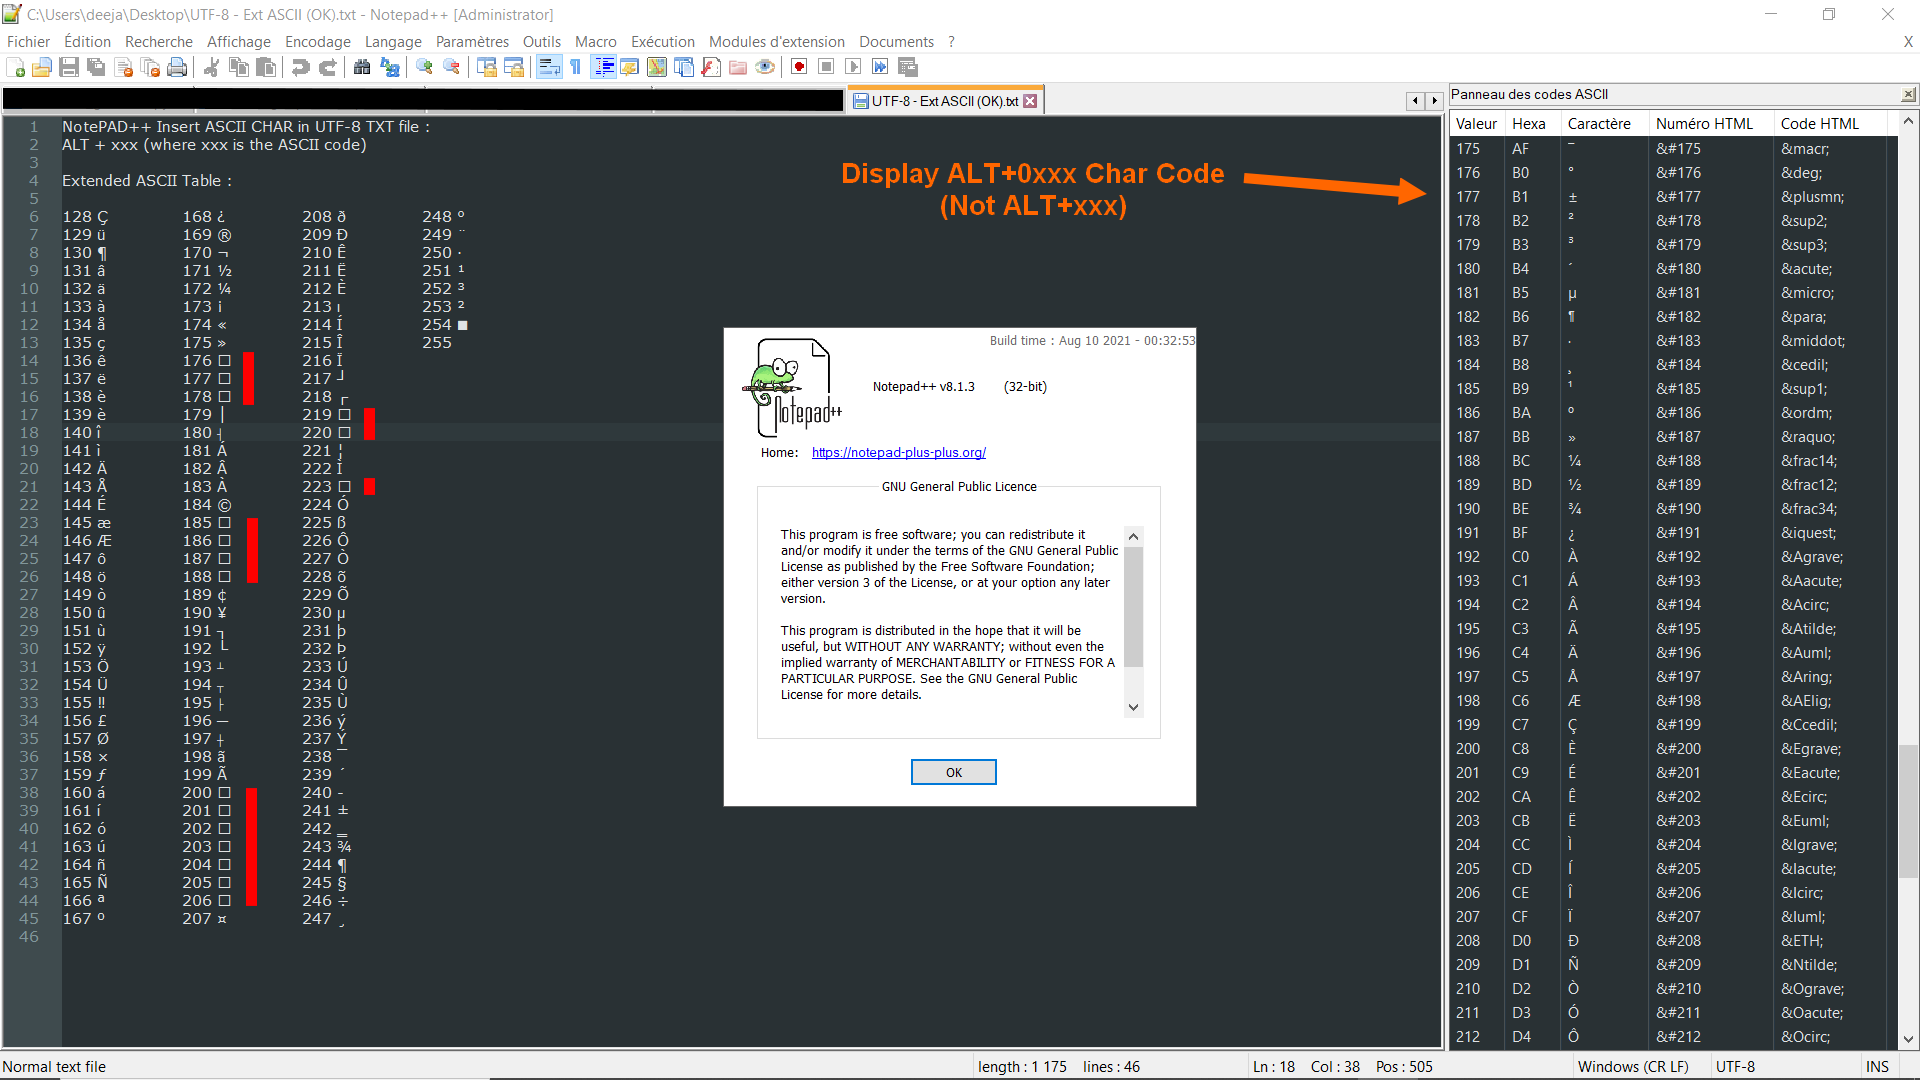The width and height of the screenshot is (1920, 1080).
Task: Undo the last action via toolbar
Action: [x=300, y=67]
